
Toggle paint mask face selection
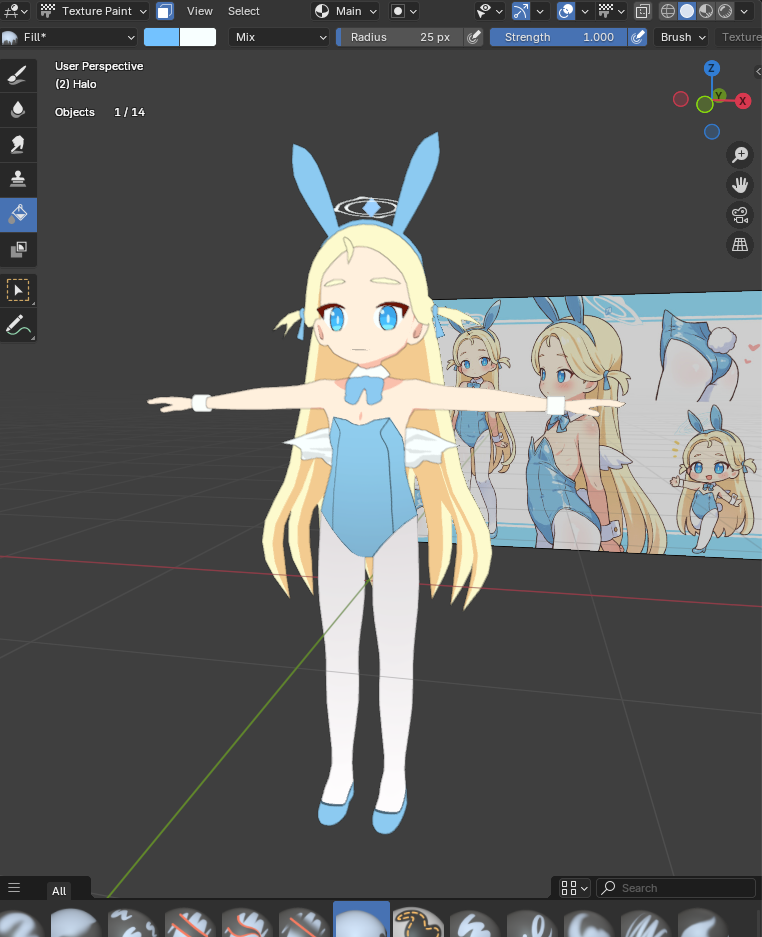(x=164, y=11)
